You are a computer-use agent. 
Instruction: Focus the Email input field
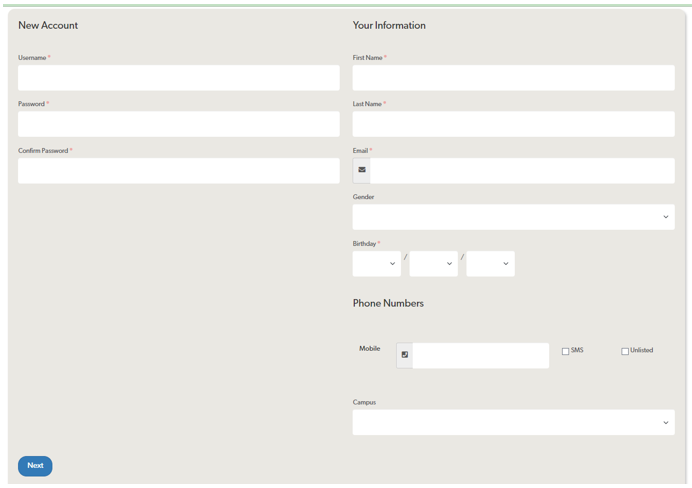522,171
